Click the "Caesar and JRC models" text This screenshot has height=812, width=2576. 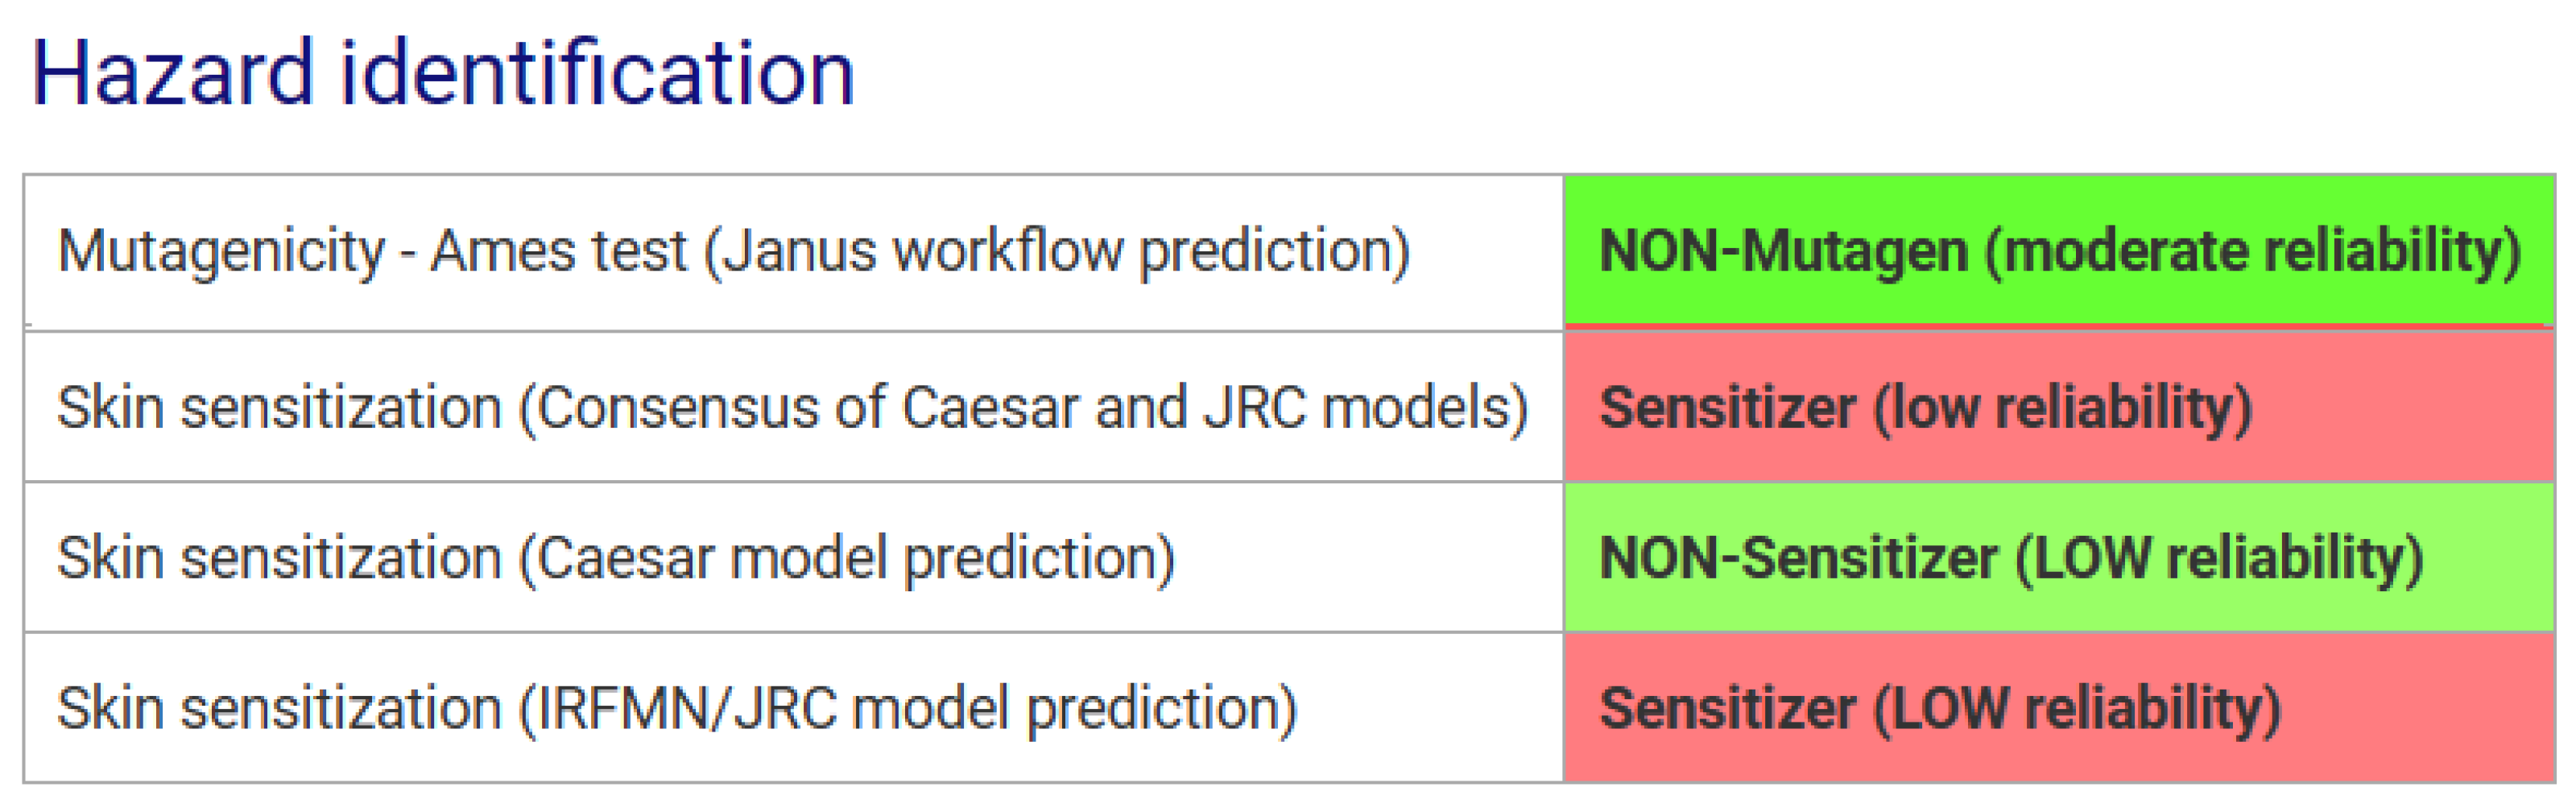pyautogui.click(x=1214, y=407)
